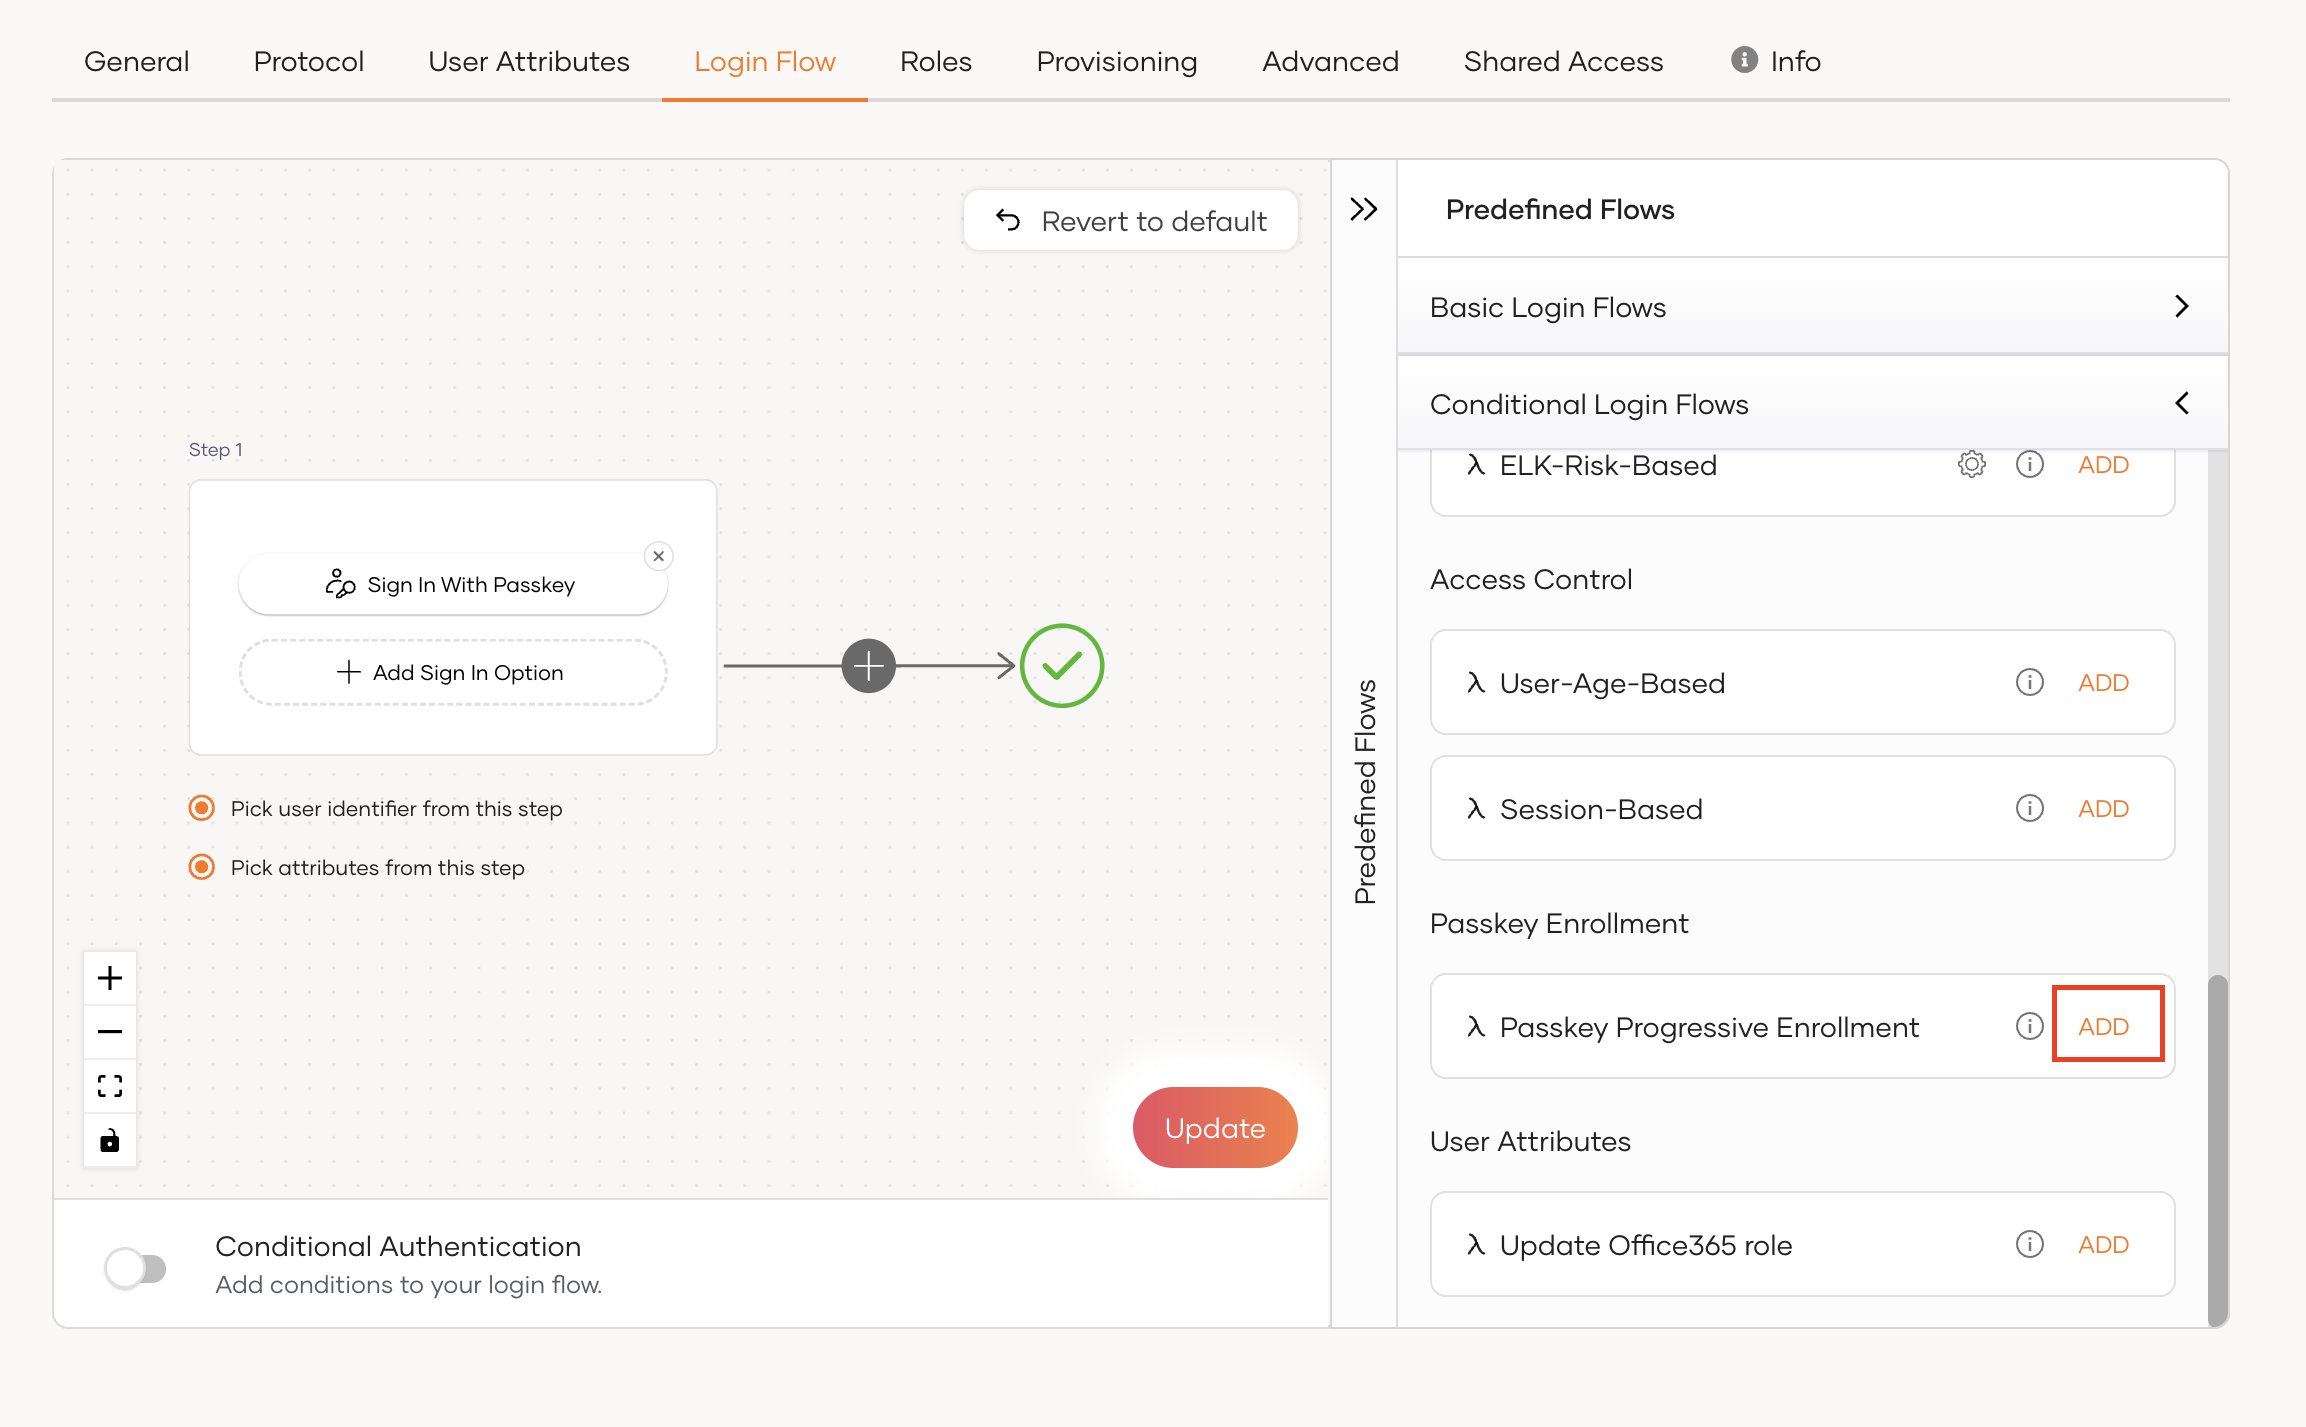This screenshot has width=2306, height=1427.
Task: Select Pick attributes from this step
Action: click(201, 867)
